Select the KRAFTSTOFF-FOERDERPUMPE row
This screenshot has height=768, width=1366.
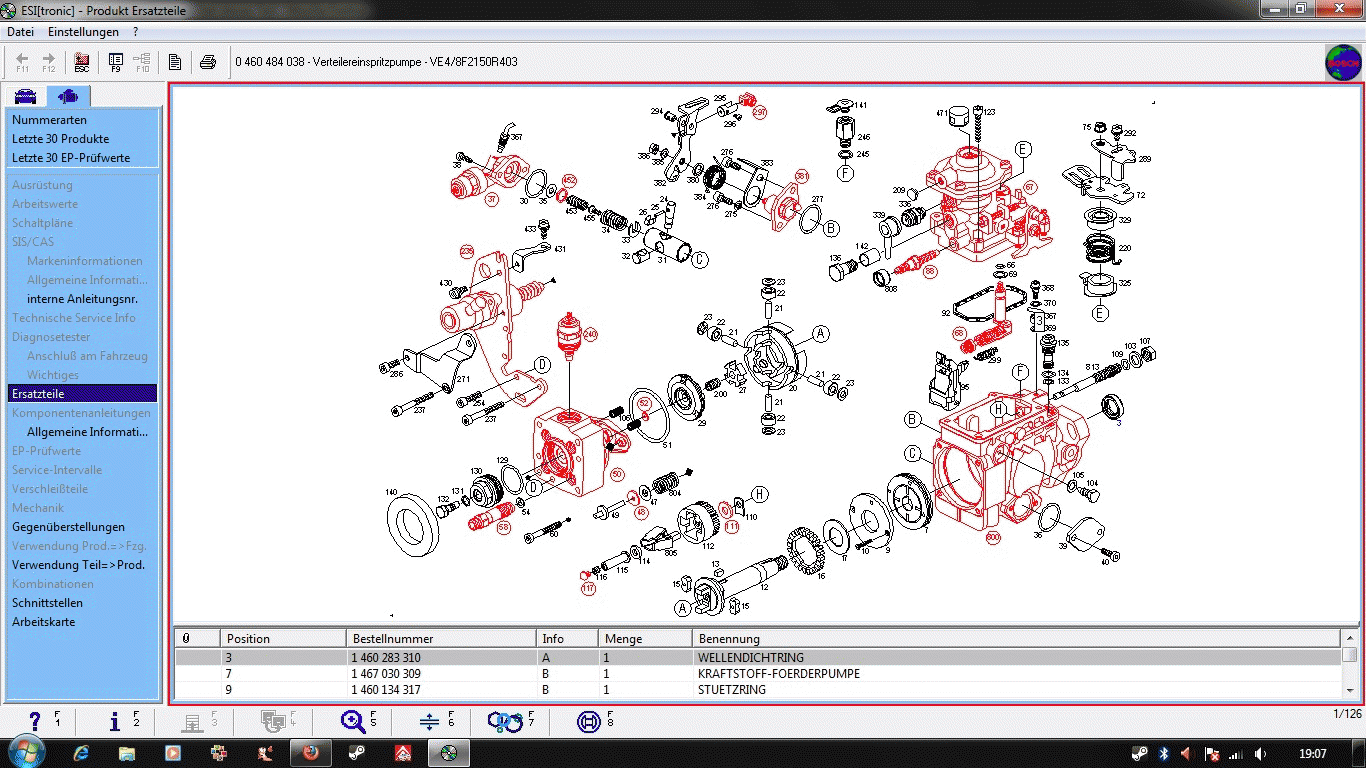tap(758, 674)
